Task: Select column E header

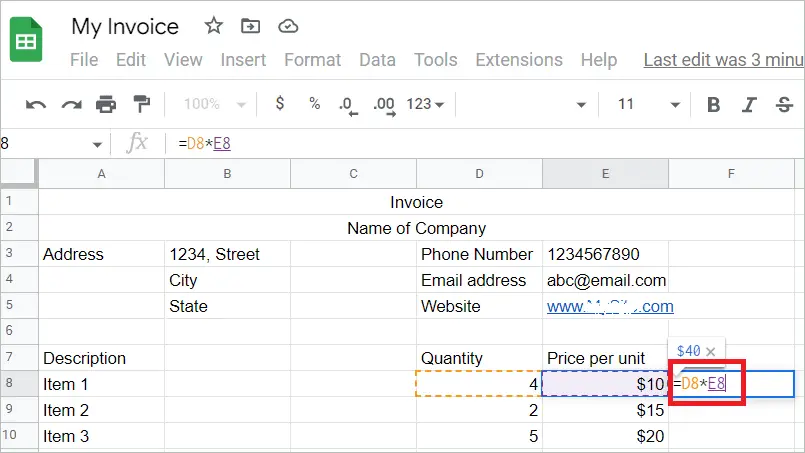Action: [605, 174]
